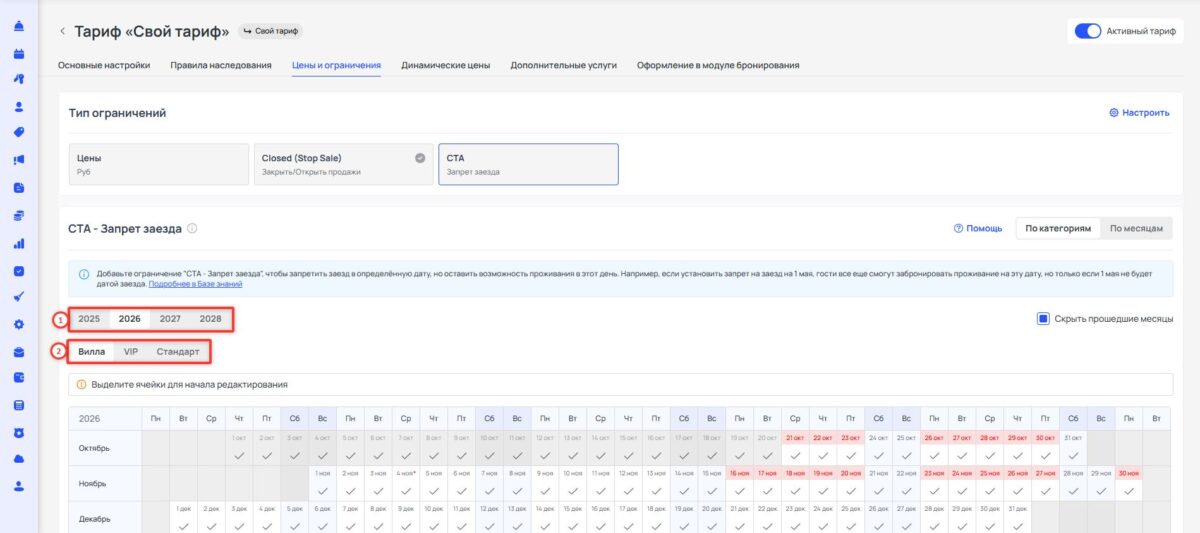Toggle the 'Активный тариф' switch
The height and width of the screenshot is (533, 1200).
(1088, 31)
